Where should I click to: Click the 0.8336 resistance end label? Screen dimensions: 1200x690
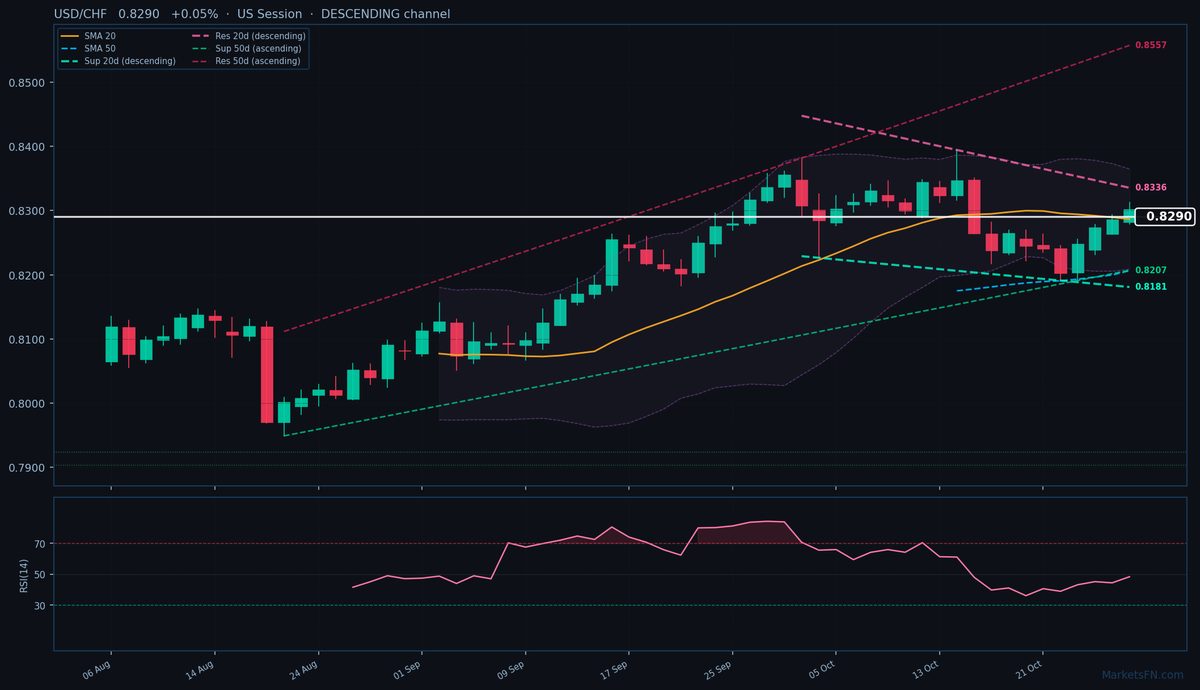[1151, 188]
